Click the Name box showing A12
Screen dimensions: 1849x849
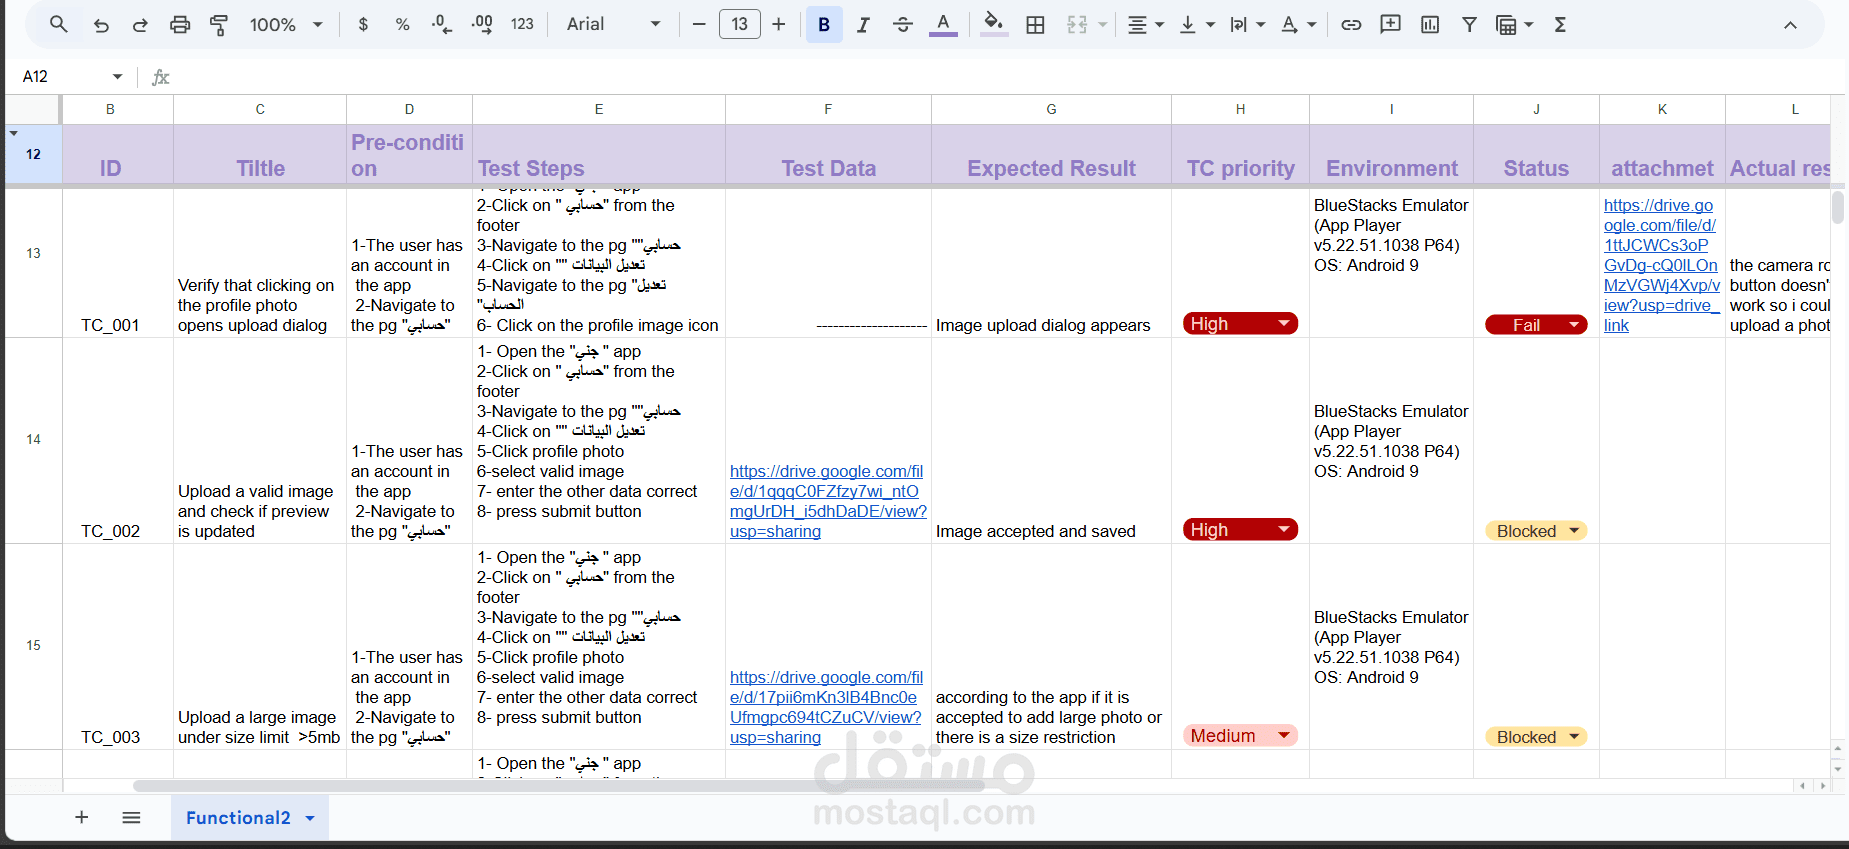pyautogui.click(x=60, y=76)
